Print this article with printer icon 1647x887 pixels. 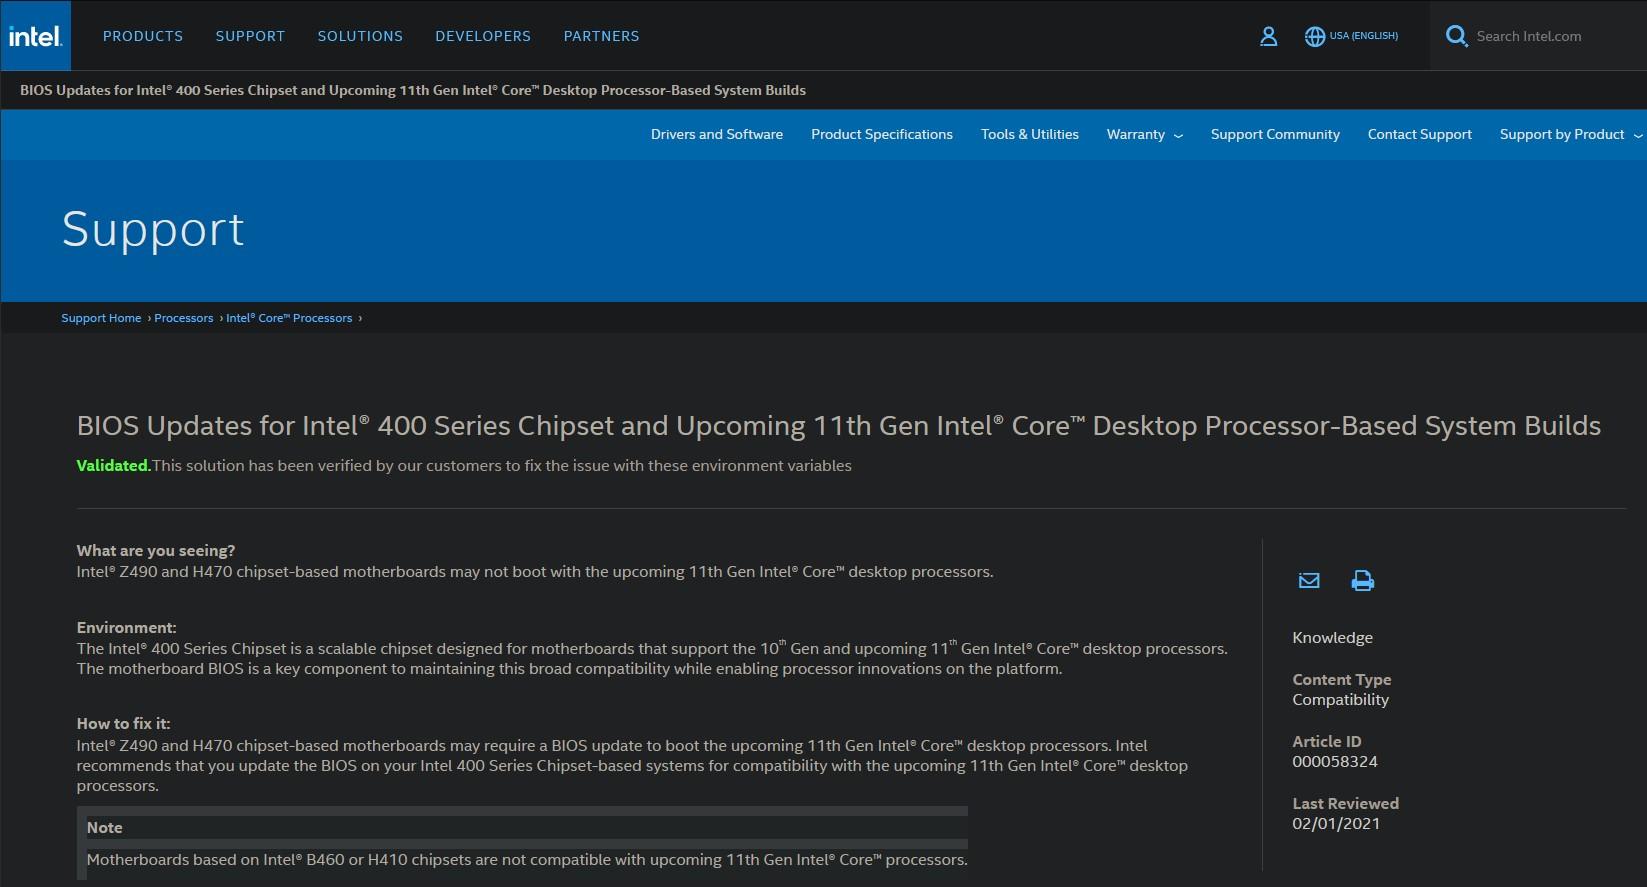(x=1362, y=580)
